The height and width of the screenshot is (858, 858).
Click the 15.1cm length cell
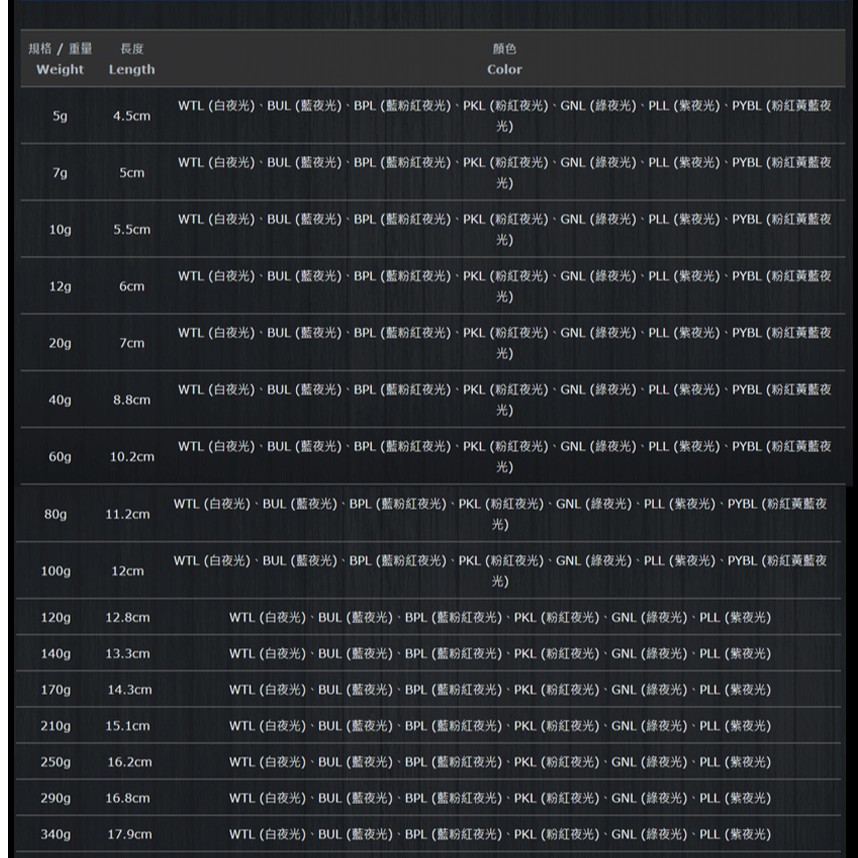coord(127,726)
